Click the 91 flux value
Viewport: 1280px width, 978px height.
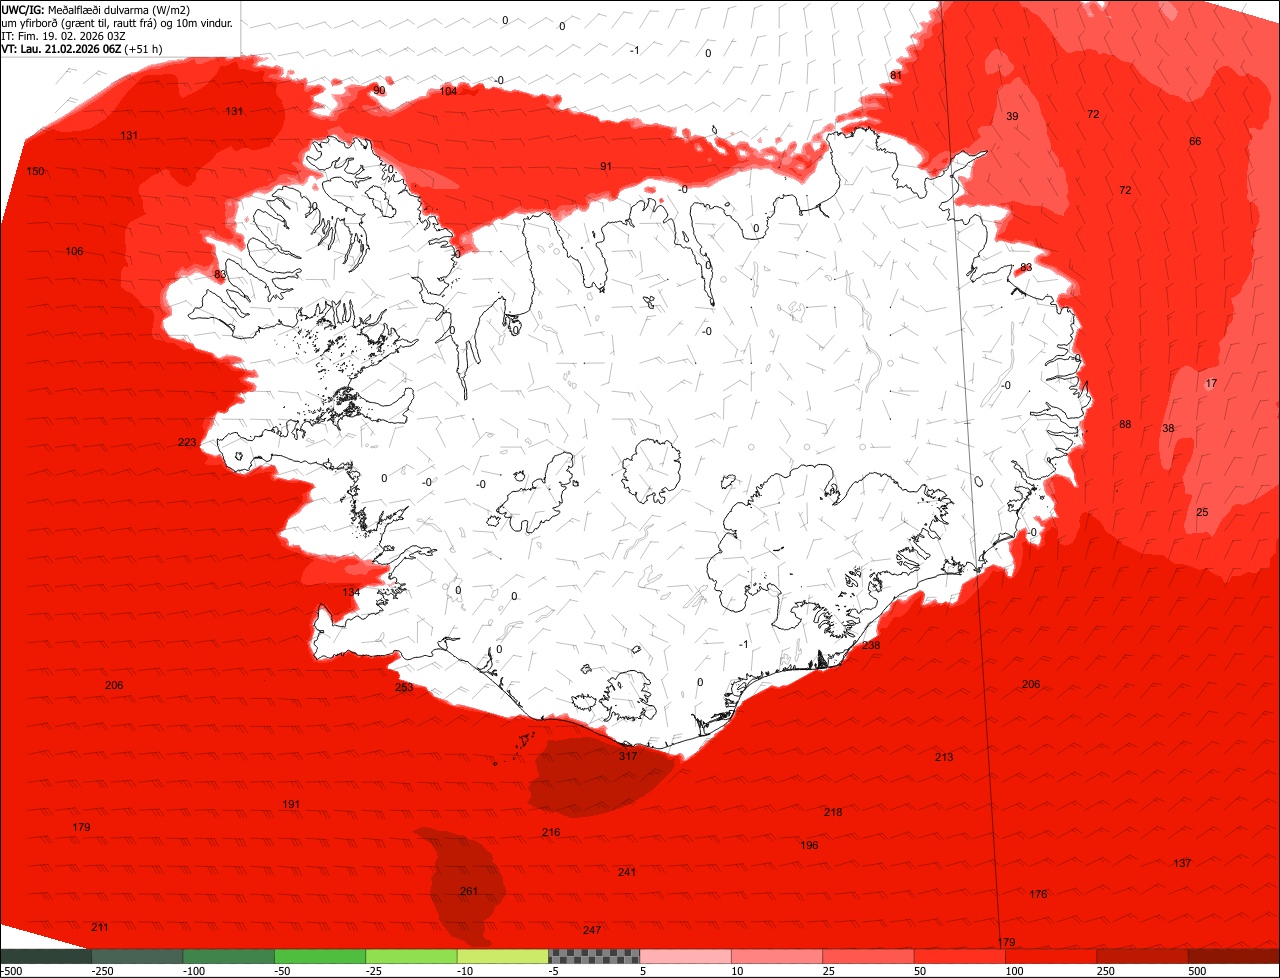point(606,166)
